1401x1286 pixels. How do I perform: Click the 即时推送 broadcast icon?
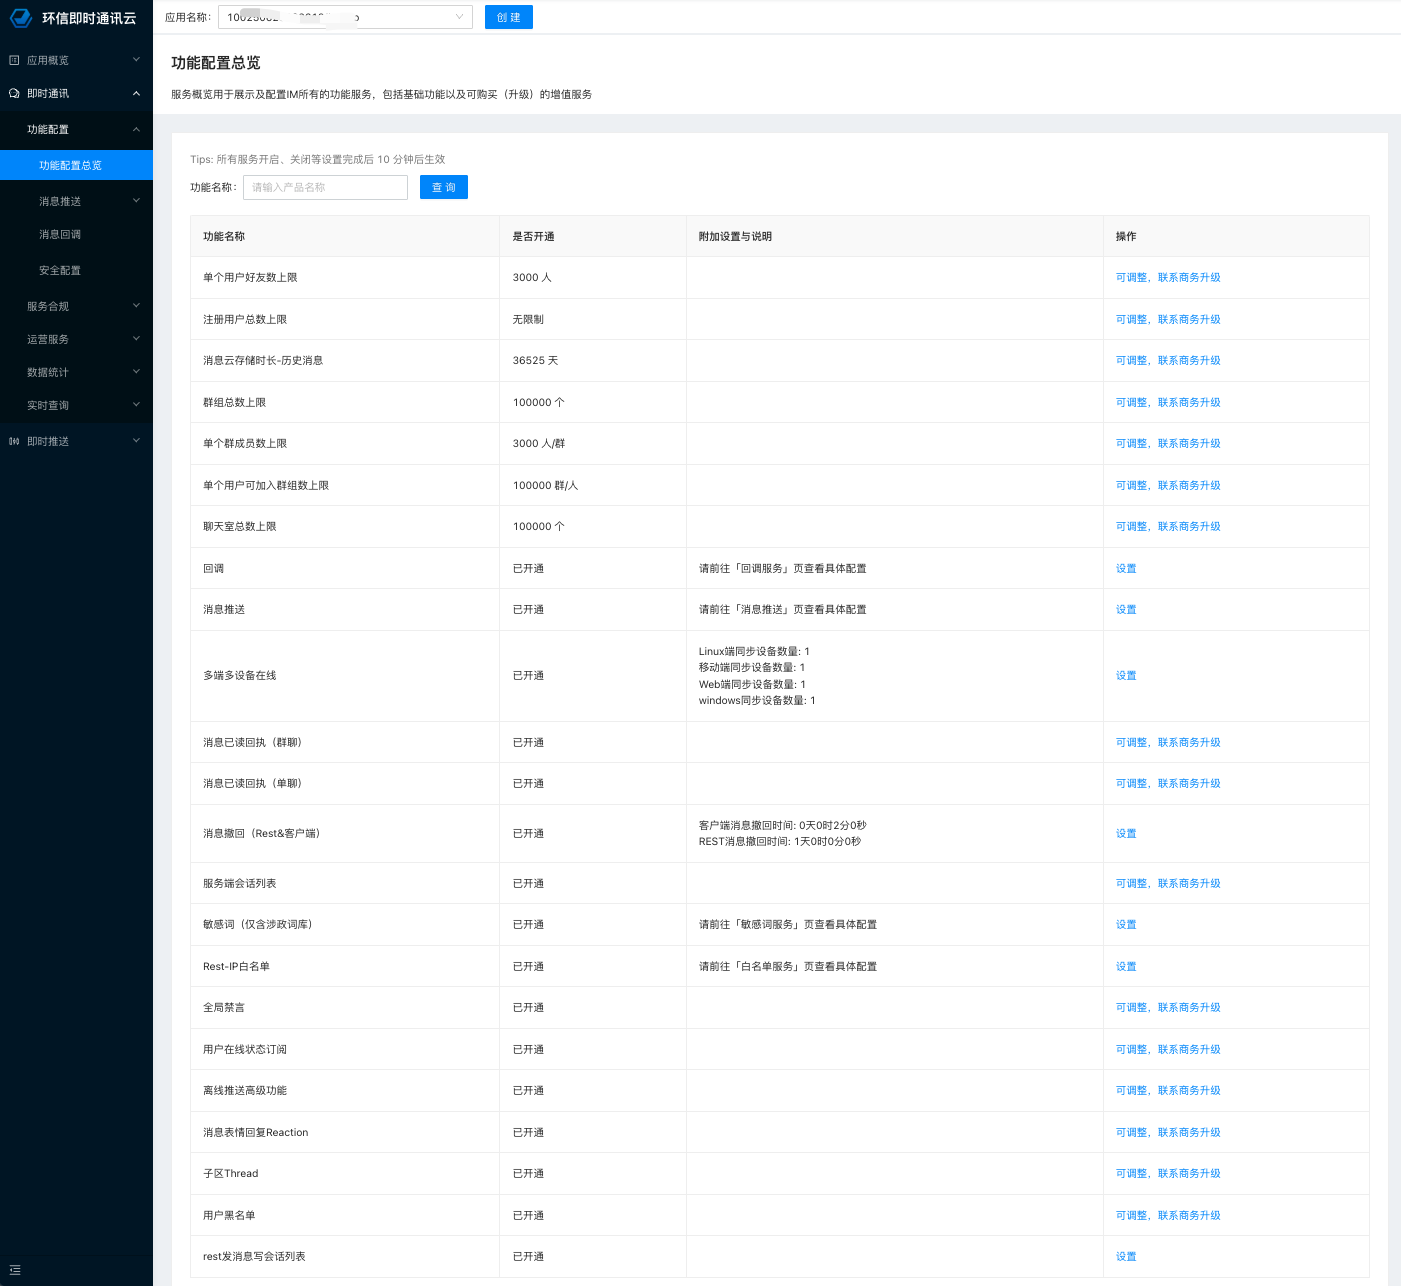(x=14, y=441)
